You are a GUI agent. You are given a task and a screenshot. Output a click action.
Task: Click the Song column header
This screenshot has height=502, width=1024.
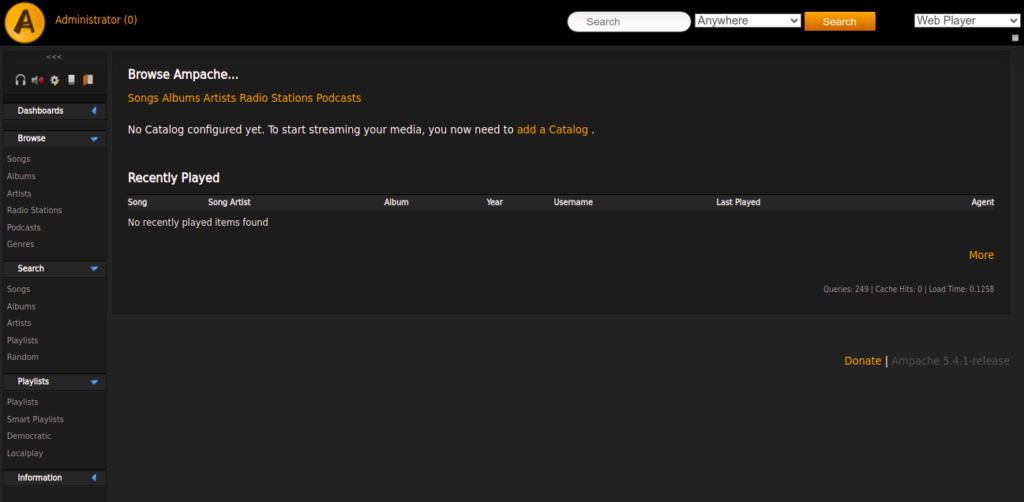coord(137,202)
